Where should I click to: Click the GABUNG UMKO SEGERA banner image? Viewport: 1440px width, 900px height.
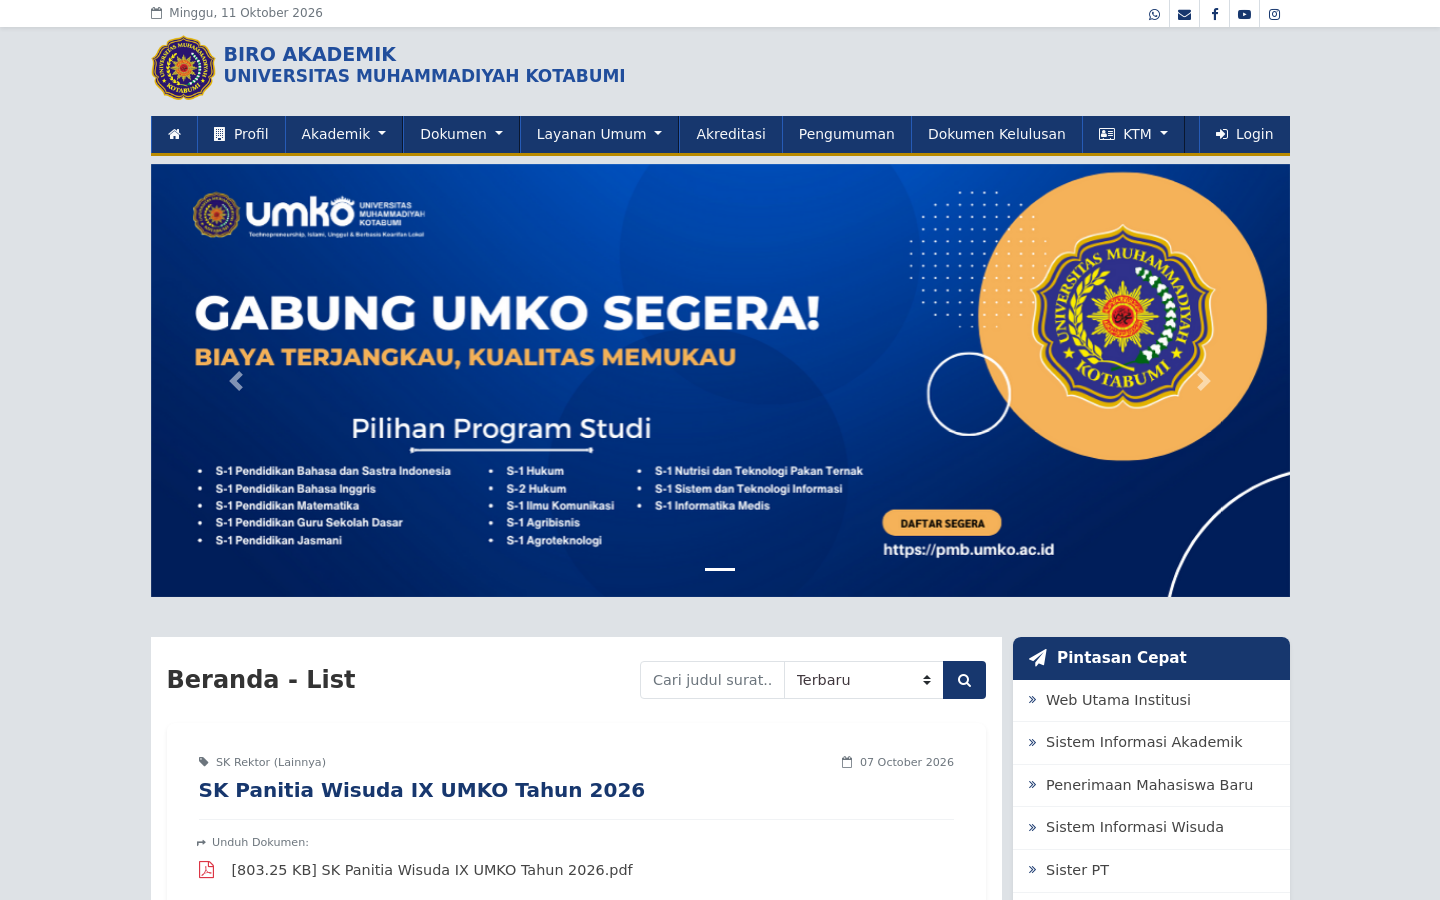click(x=720, y=380)
